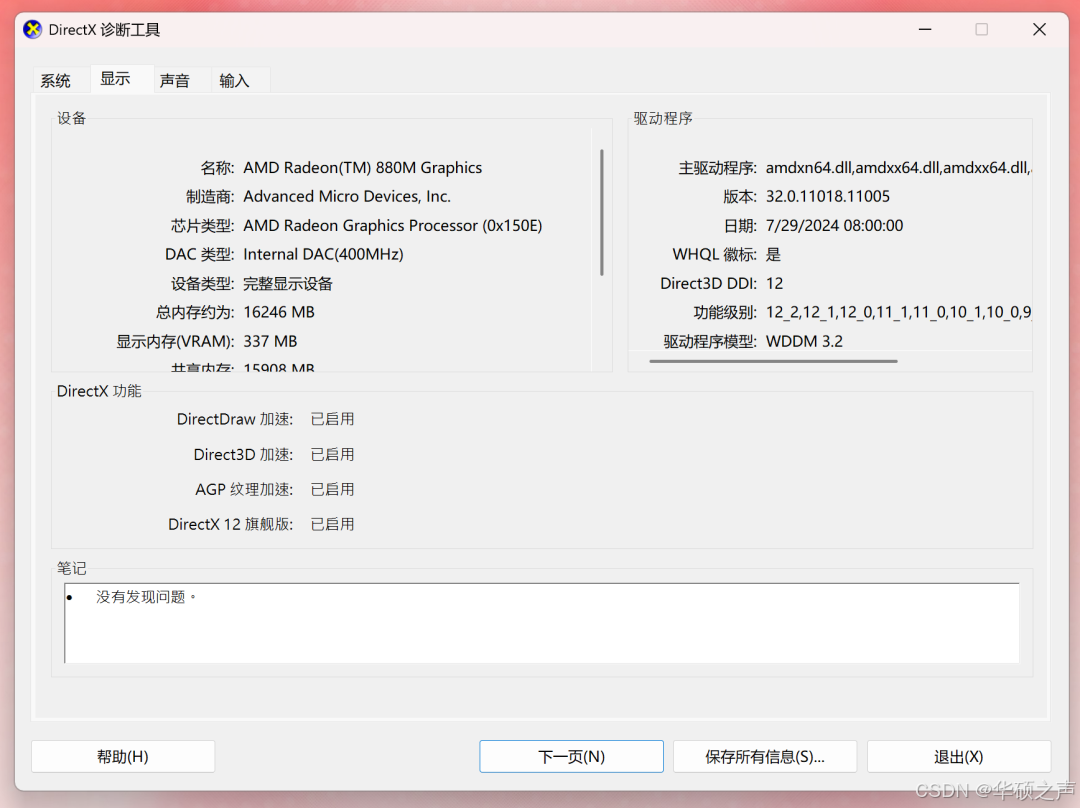Click the AGP 纹理加速 已启用 status
The image size is (1080, 808).
click(332, 490)
